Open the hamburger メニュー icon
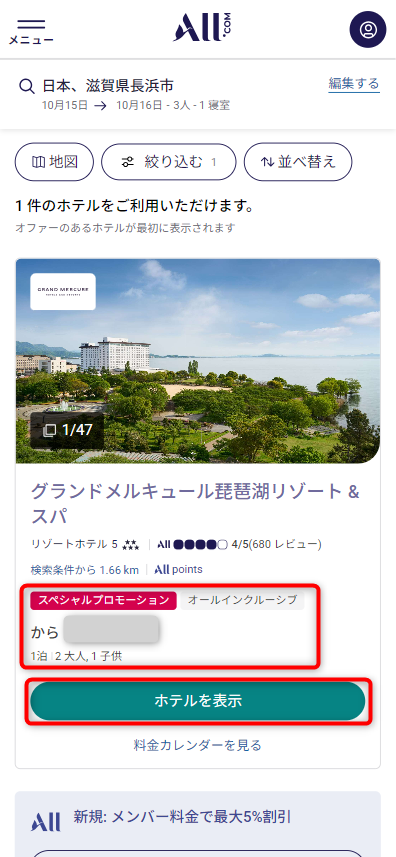This screenshot has width=396, height=857. (x=31, y=31)
